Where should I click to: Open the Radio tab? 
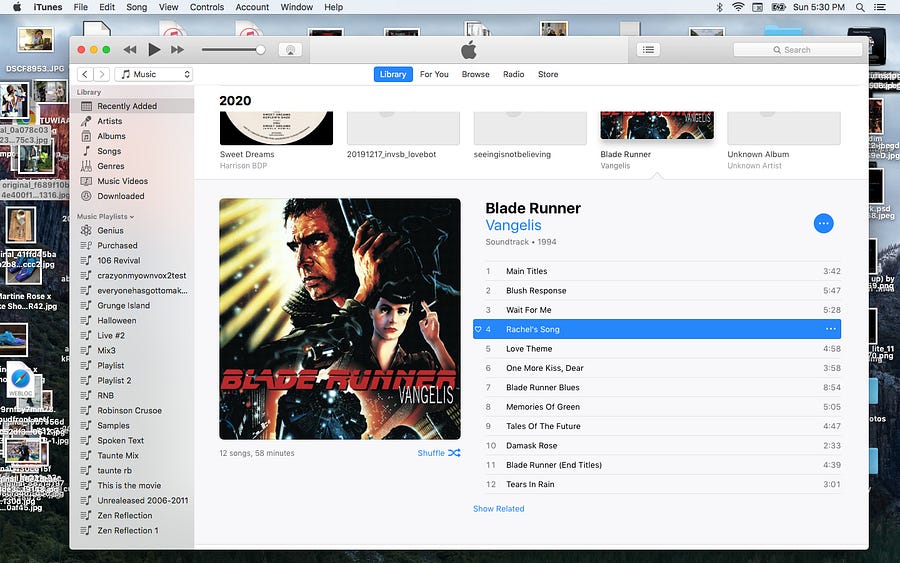[514, 74]
